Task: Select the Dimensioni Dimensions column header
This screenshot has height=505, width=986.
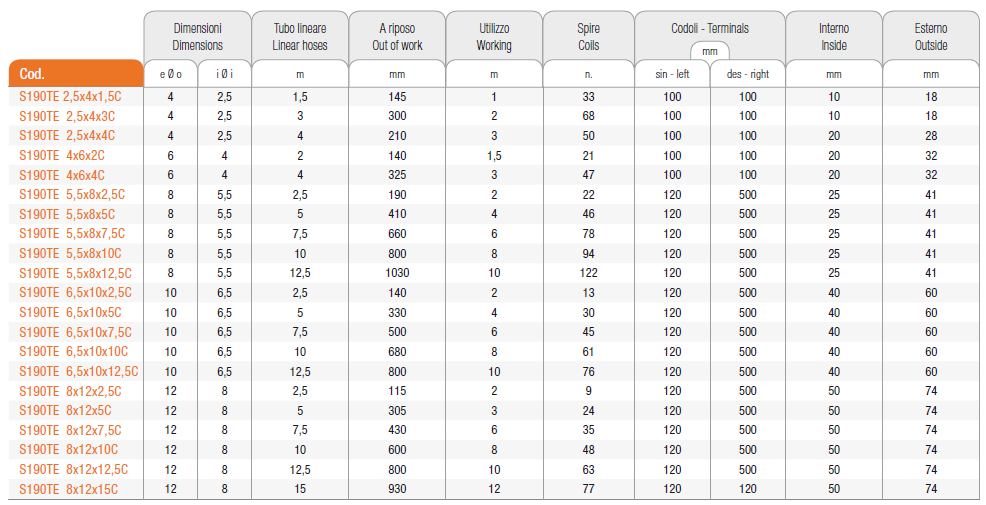Action: coord(197,37)
